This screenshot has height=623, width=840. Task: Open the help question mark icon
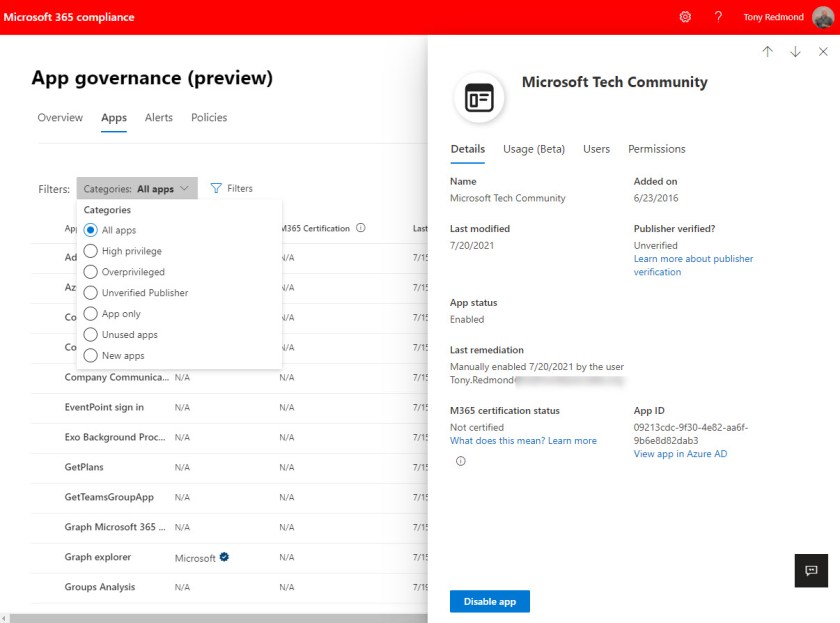718,17
